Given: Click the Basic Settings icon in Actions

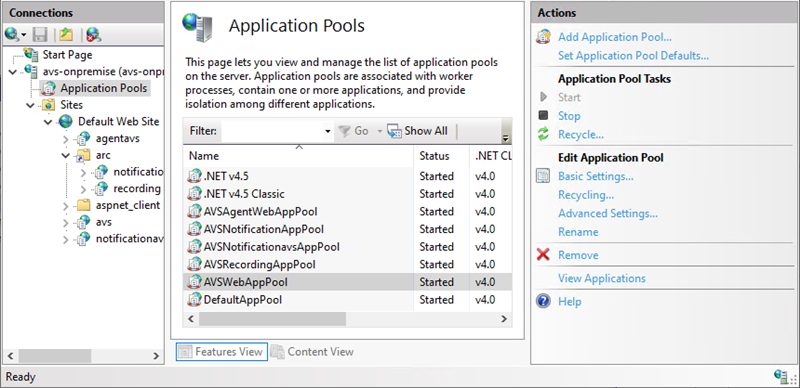Looking at the screenshot, I should pos(543,176).
